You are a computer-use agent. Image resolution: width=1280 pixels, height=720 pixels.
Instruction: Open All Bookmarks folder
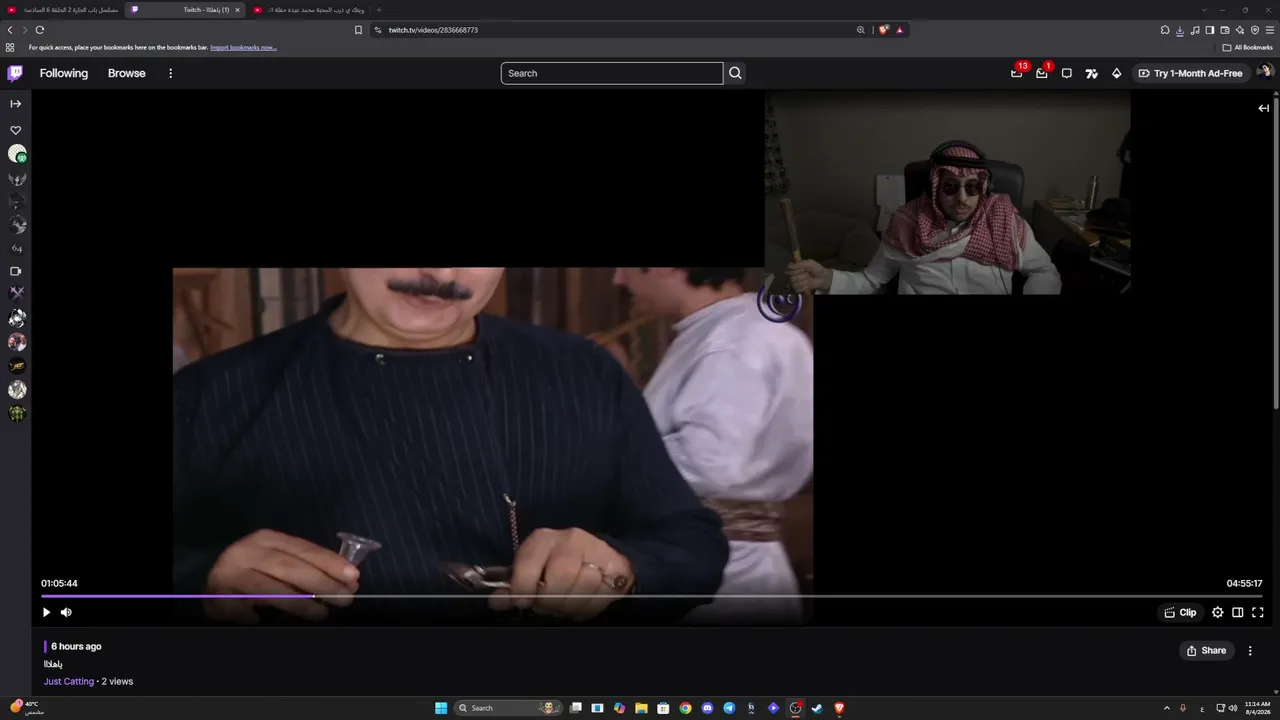(1247, 47)
